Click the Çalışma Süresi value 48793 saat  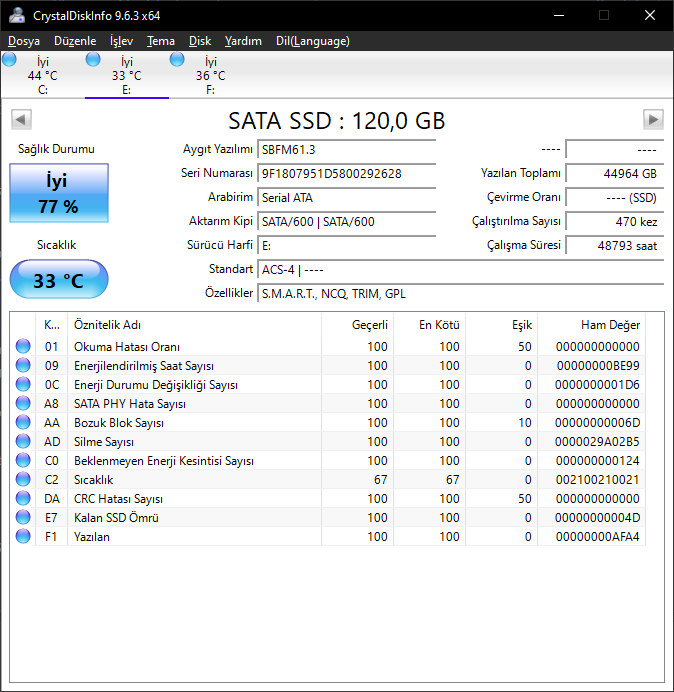pos(614,245)
